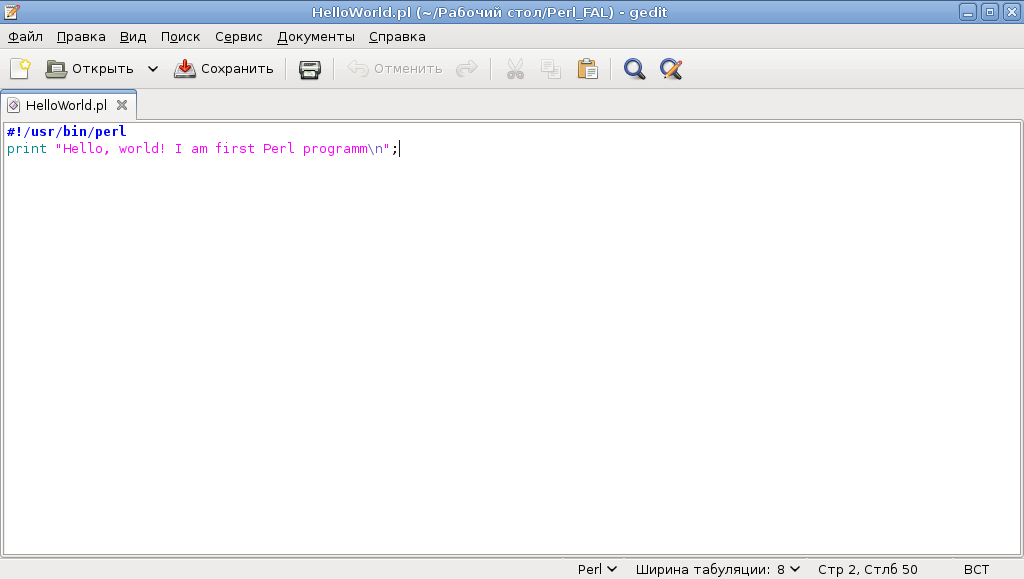The image size is (1024, 579).
Task: Open search with the magnifying glass icon
Action: point(634,68)
